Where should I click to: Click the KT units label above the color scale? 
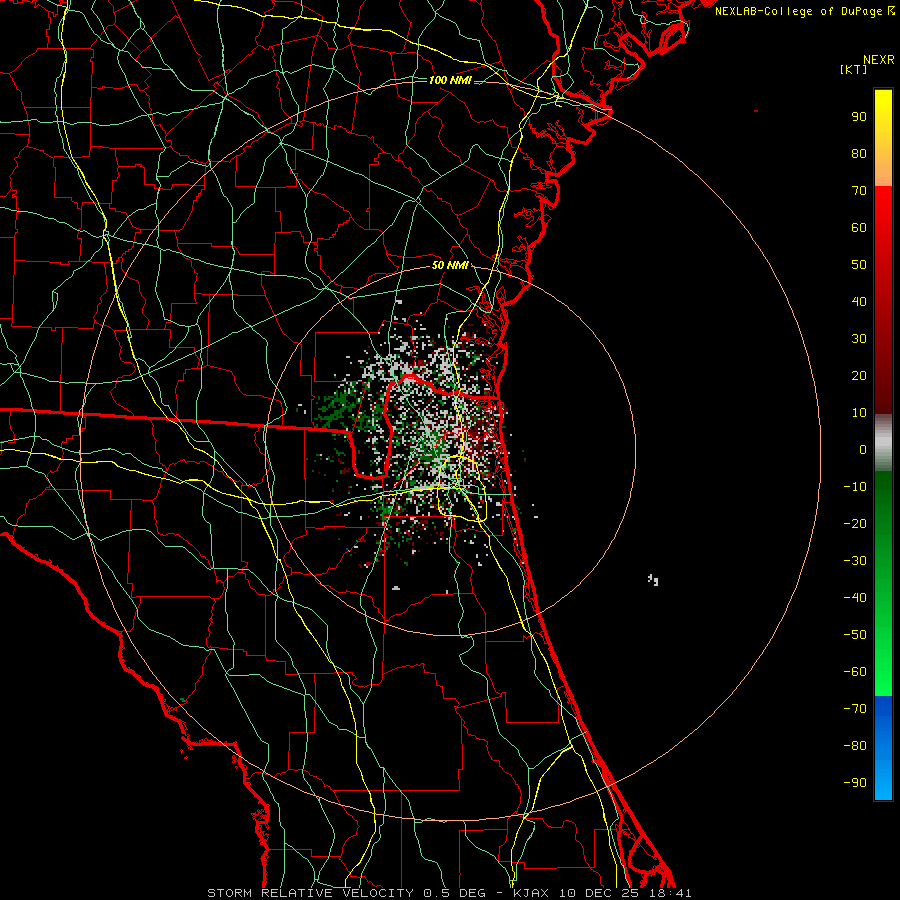coord(854,69)
